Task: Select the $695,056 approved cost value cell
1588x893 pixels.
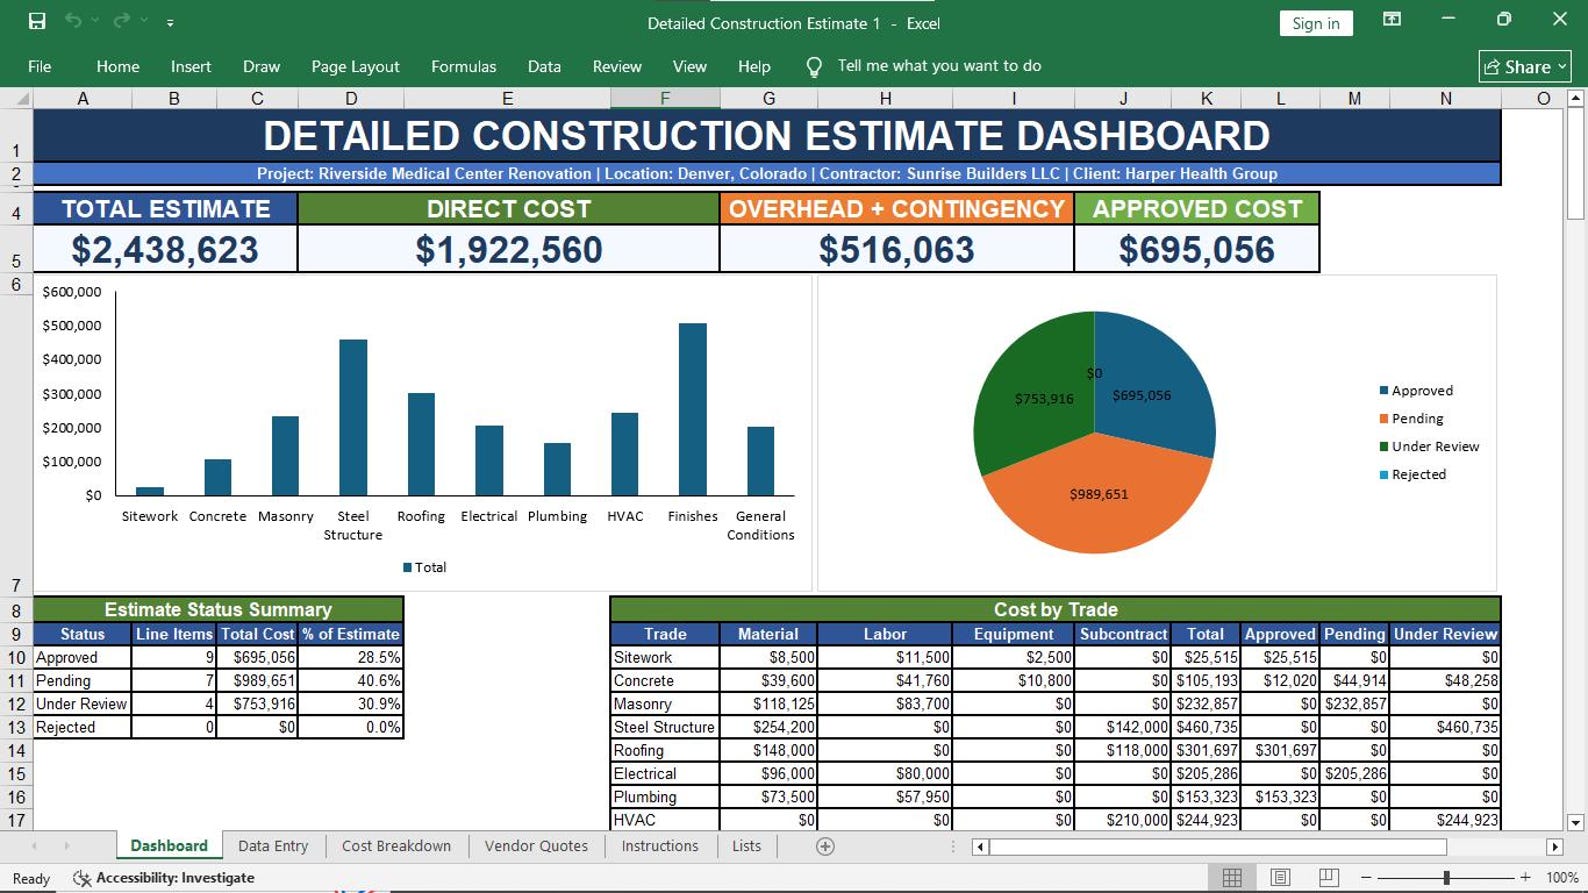Action: [1197, 248]
